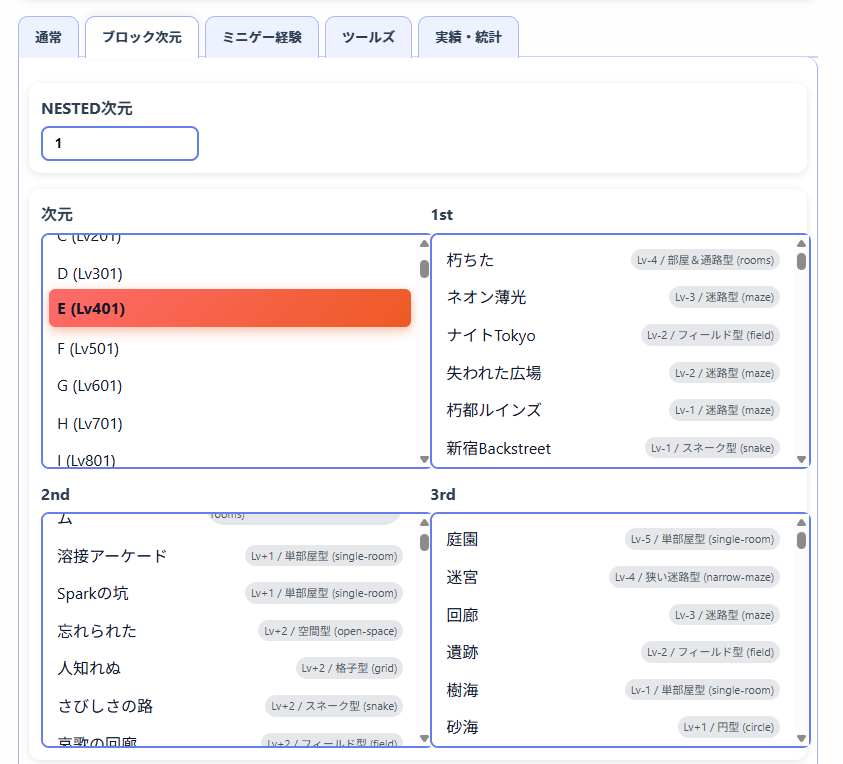Select the ツールズ tab
Image resolution: width=843 pixels, height=764 pixels.
(x=368, y=38)
